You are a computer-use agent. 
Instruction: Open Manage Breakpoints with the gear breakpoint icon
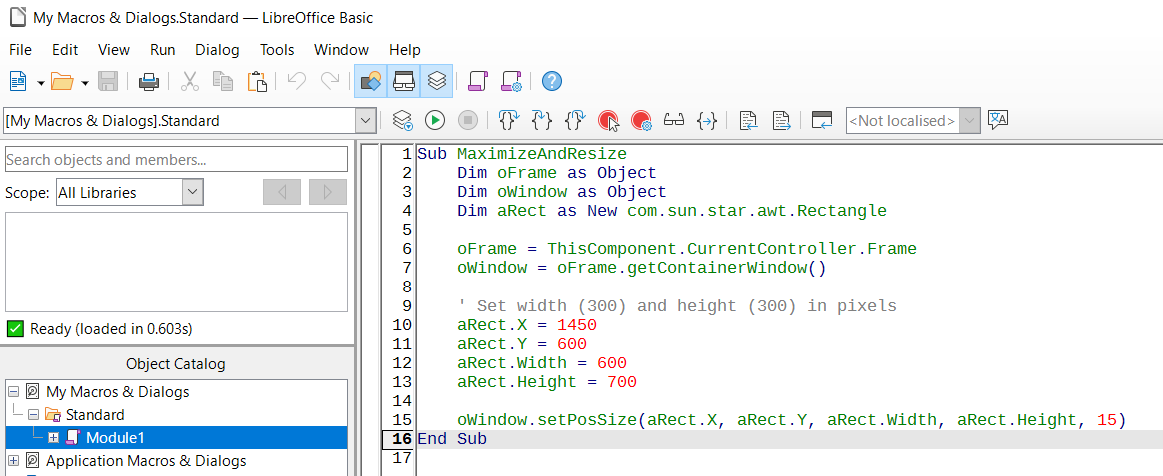click(x=642, y=121)
